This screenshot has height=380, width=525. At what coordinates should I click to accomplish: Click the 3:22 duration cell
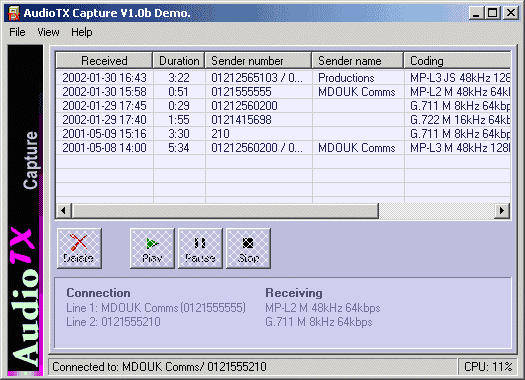click(x=179, y=78)
